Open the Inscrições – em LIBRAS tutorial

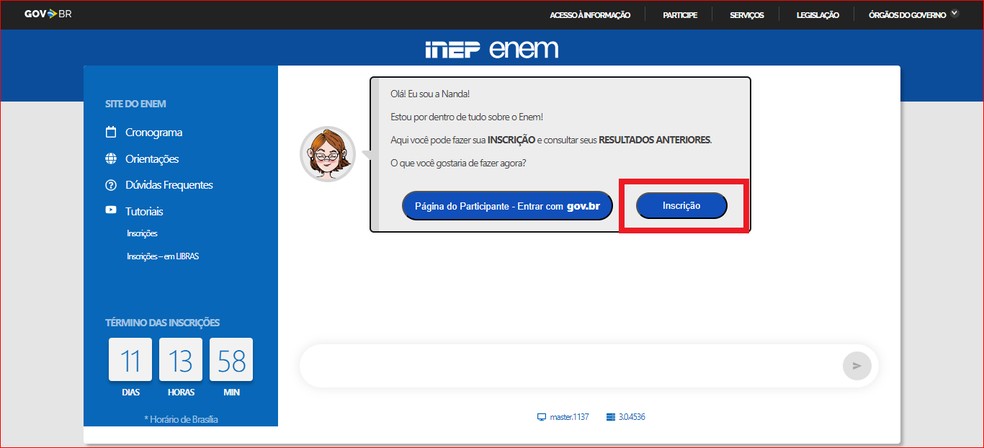pos(163,257)
